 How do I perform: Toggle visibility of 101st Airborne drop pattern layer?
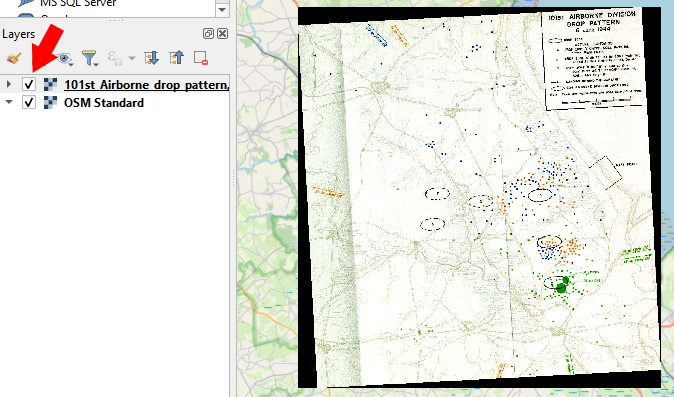[x=29, y=84]
